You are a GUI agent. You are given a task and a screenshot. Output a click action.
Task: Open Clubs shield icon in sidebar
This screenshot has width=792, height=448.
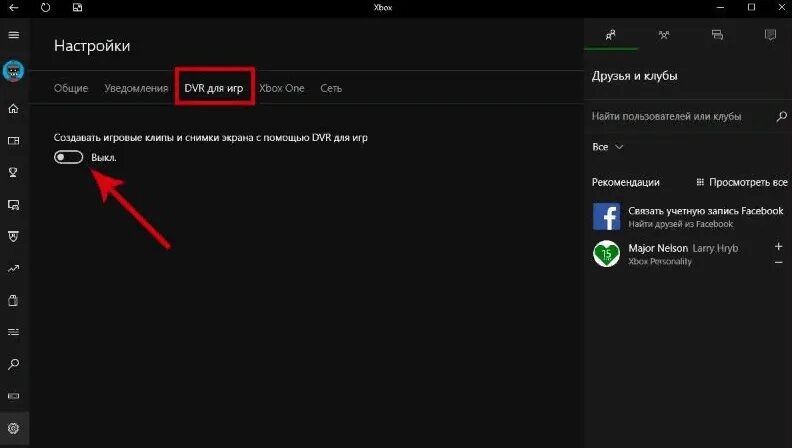(x=14, y=236)
